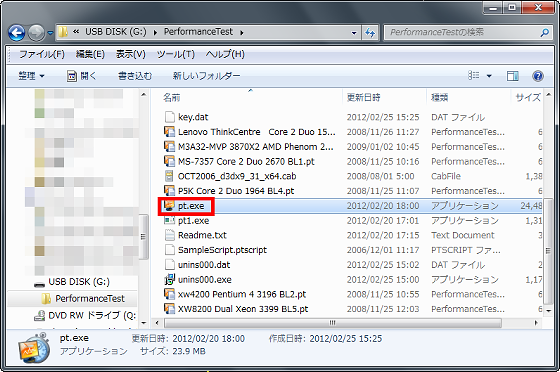Click the file list scroll-down arrow
The image size is (560, 372).
549,311
